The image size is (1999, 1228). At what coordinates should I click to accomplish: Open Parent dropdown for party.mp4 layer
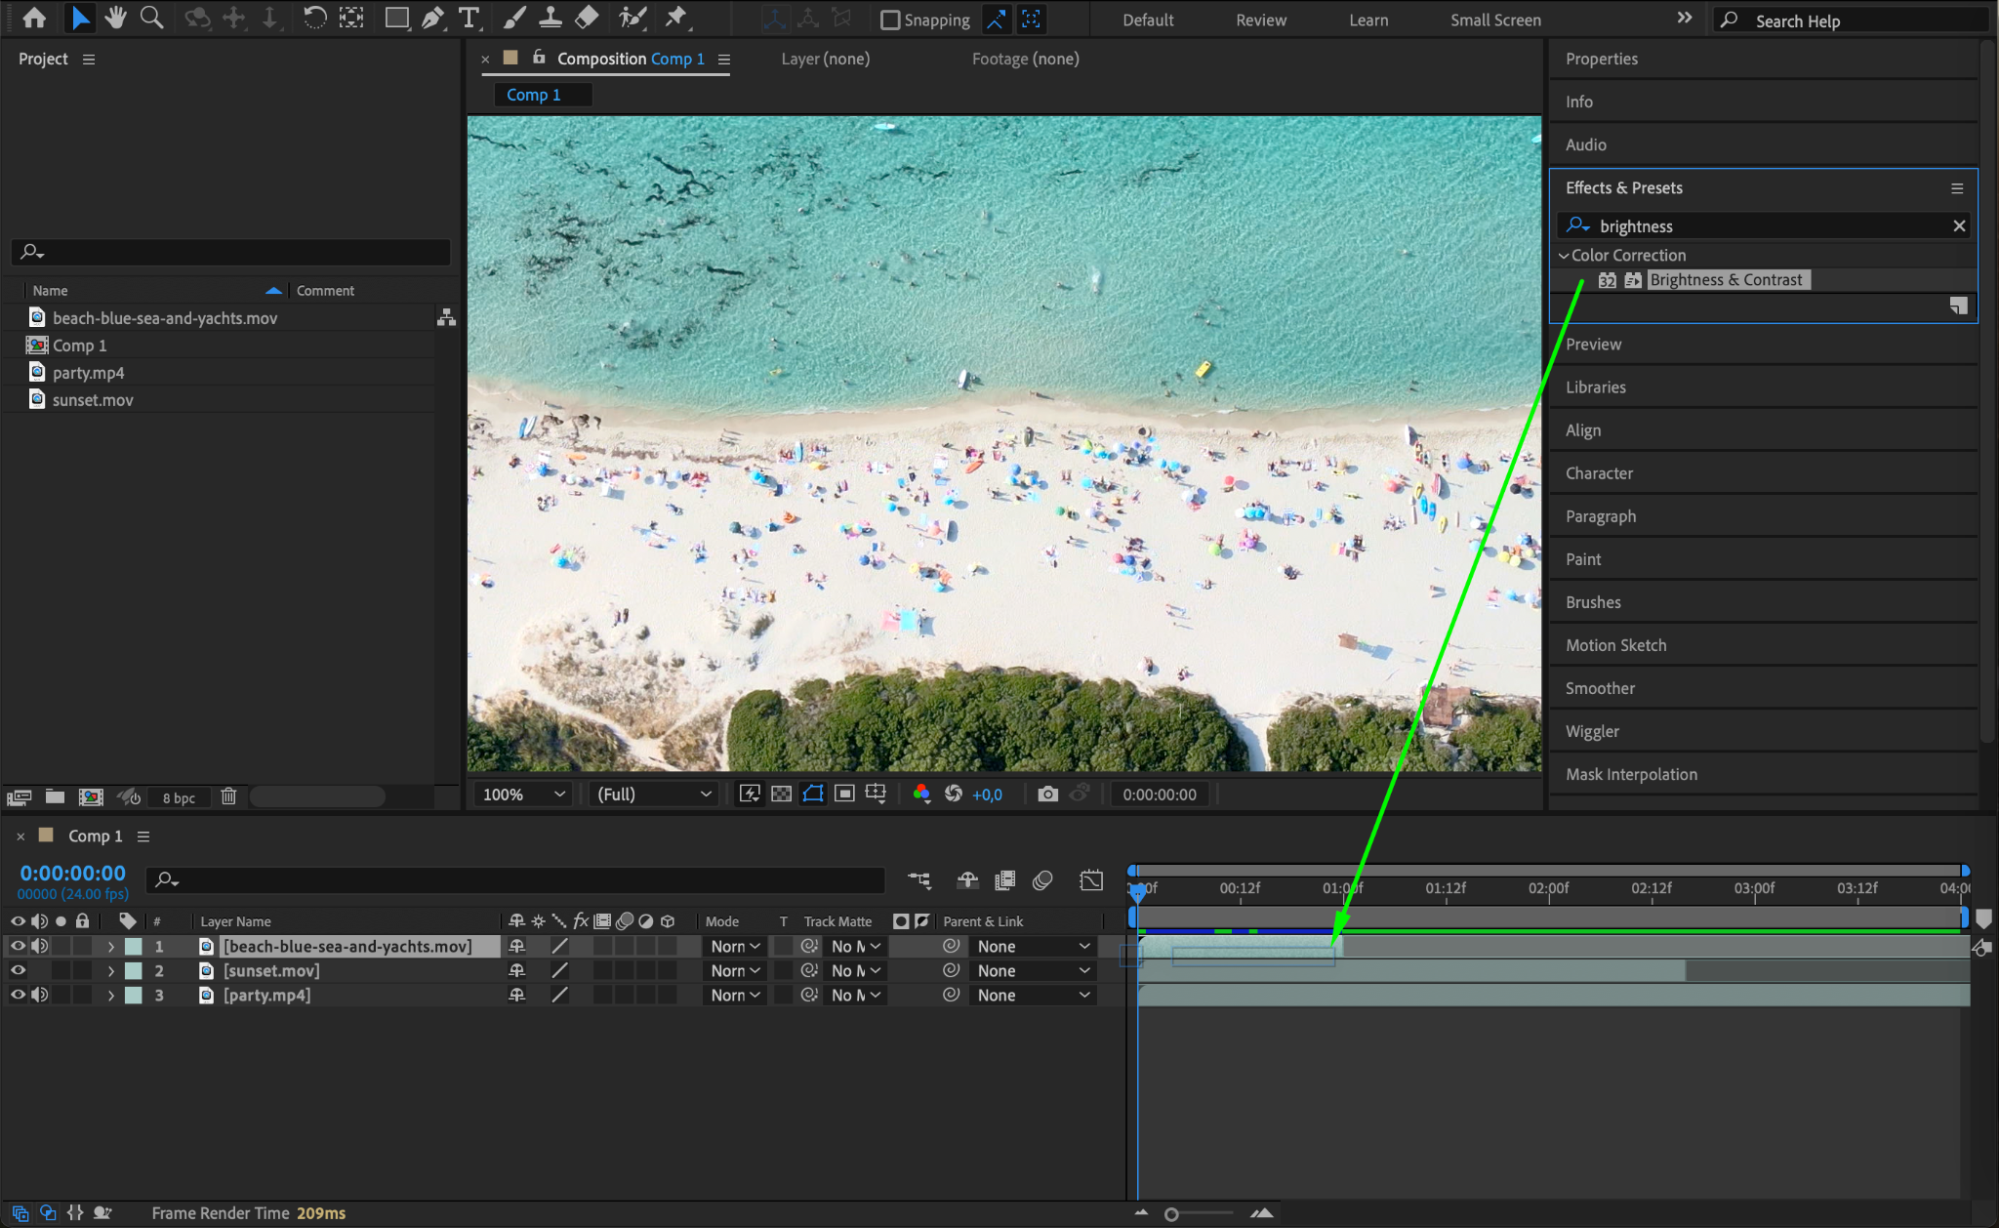(1033, 995)
